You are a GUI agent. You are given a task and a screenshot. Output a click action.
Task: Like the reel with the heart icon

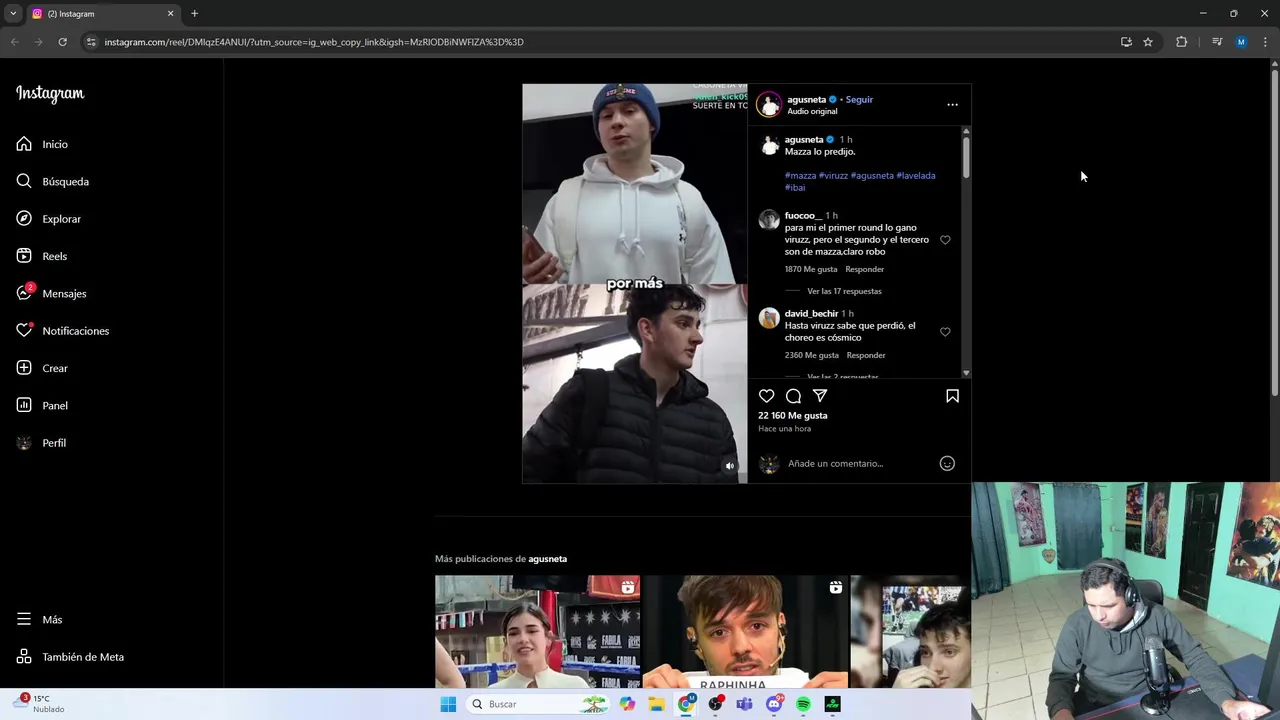(x=766, y=396)
